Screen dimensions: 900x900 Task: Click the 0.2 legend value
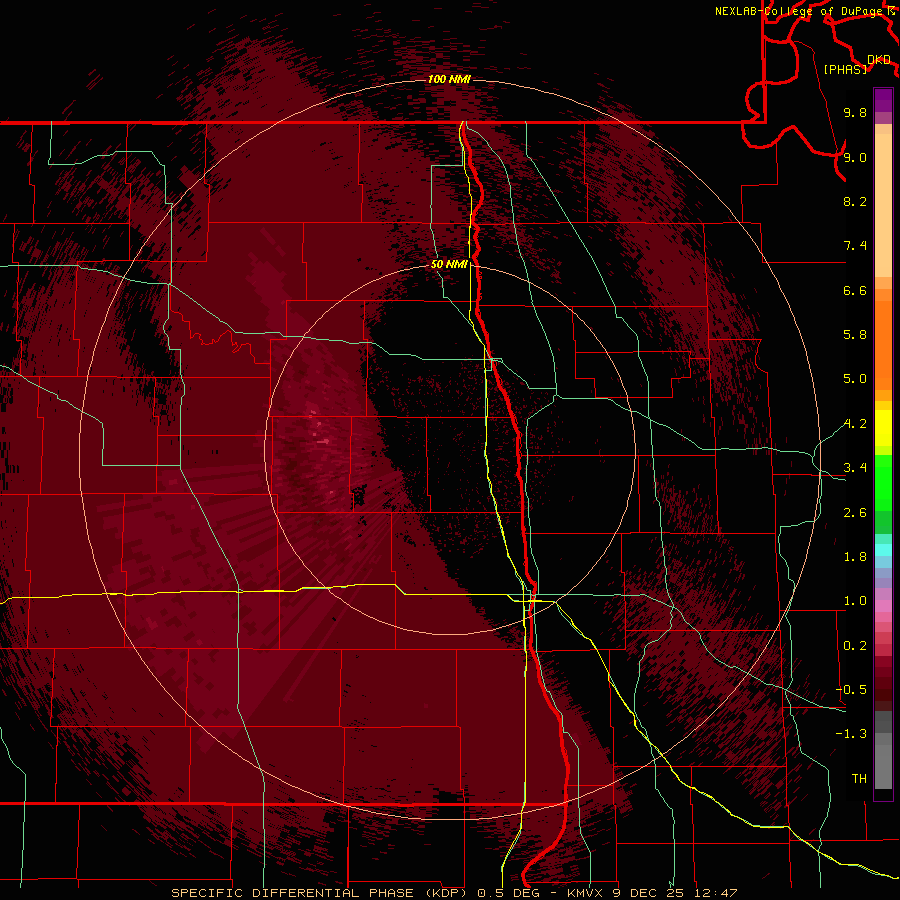coord(855,646)
